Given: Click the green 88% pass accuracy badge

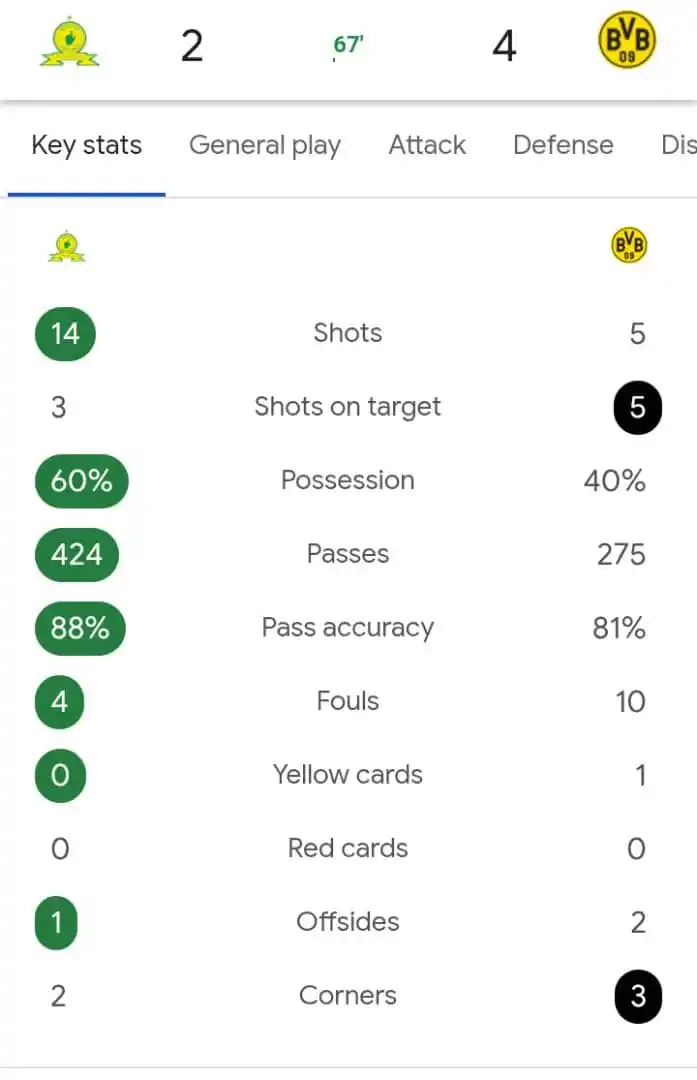Looking at the screenshot, I should [80, 628].
